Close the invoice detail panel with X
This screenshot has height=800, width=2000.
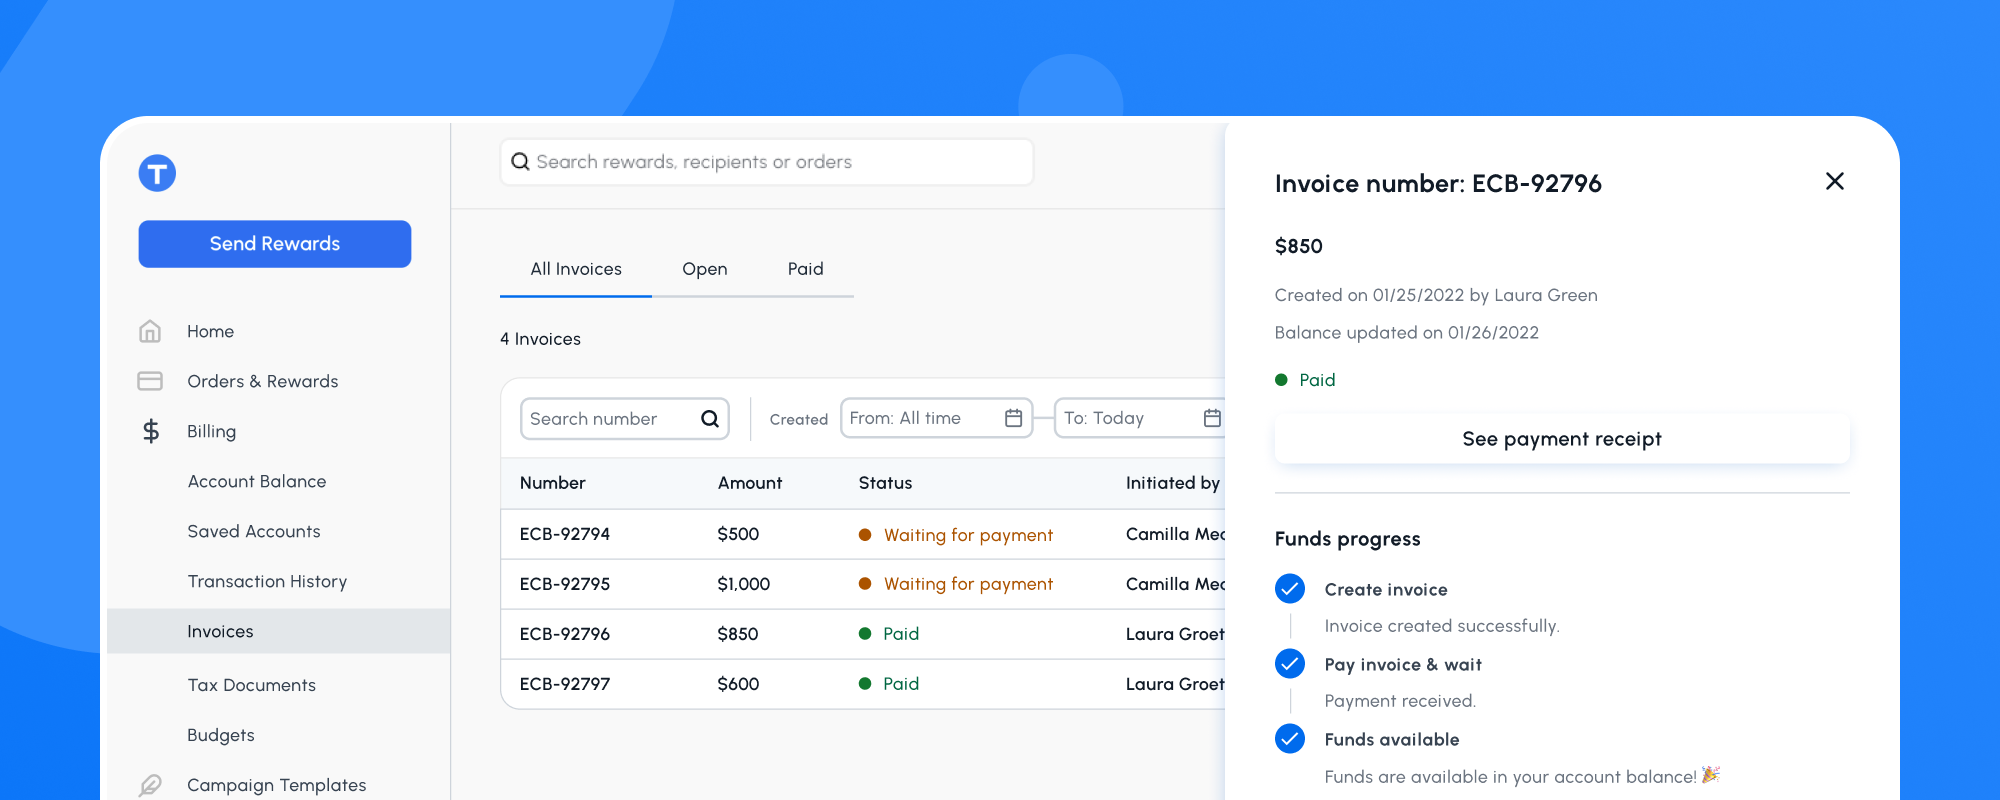(1834, 181)
